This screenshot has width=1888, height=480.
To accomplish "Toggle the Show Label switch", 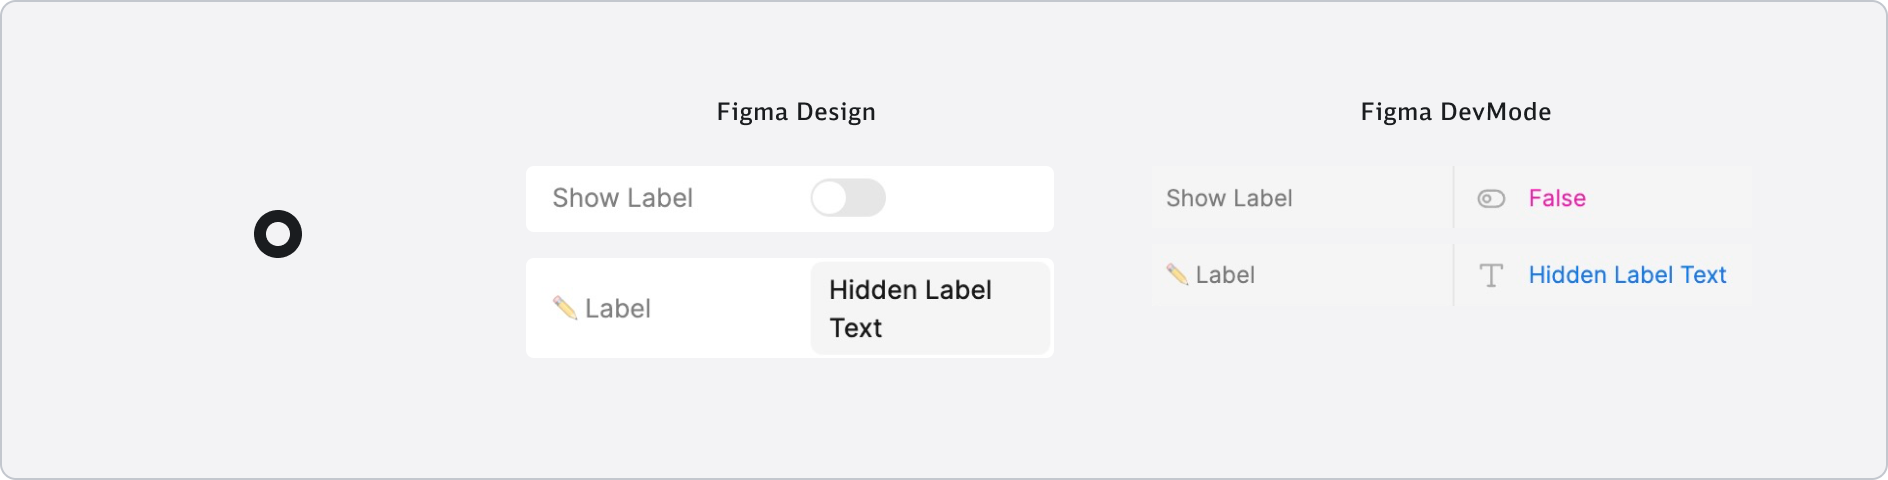I will 848,198.
